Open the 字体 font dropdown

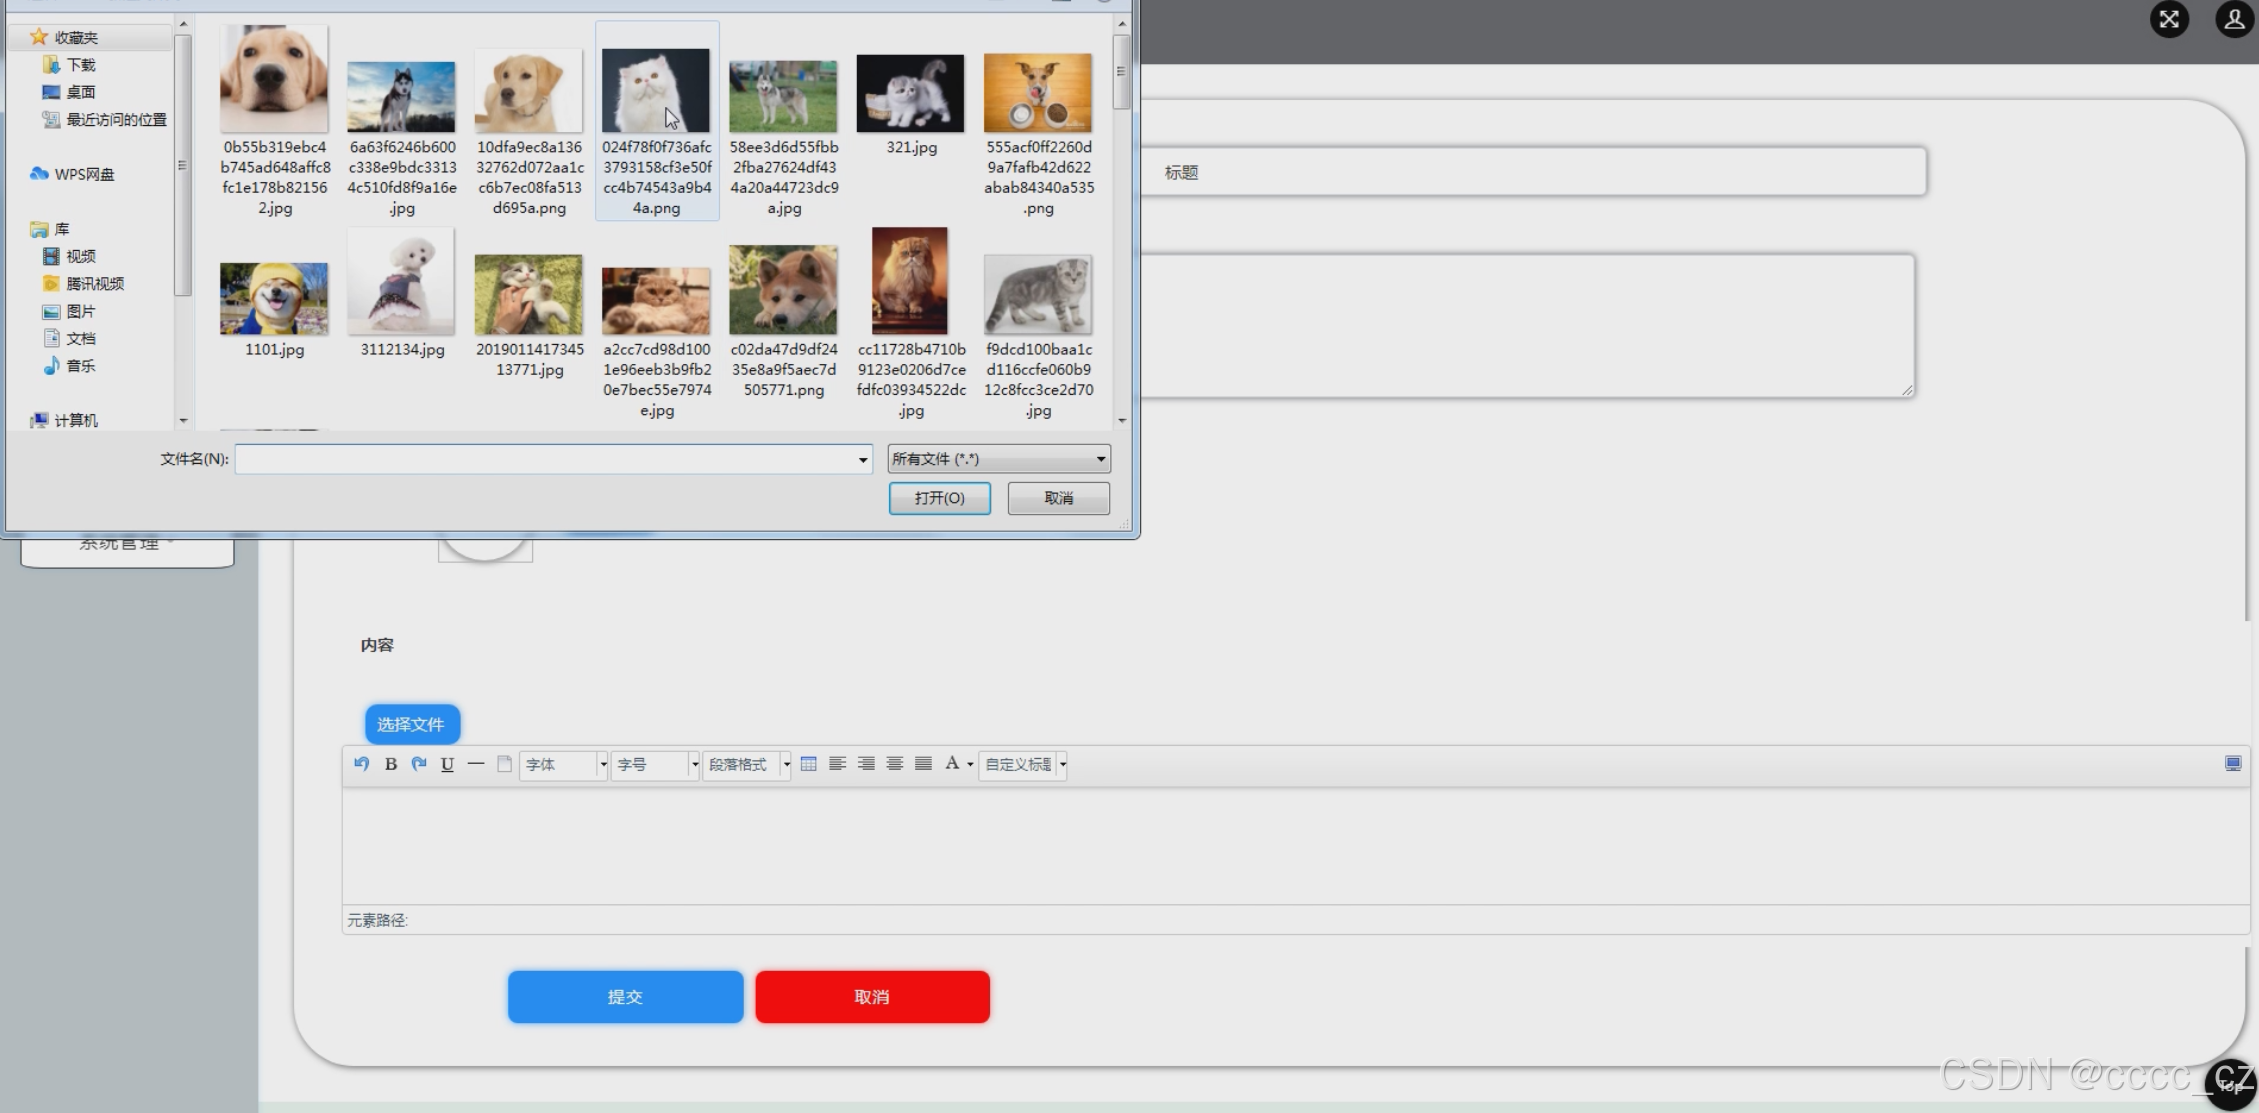(563, 765)
